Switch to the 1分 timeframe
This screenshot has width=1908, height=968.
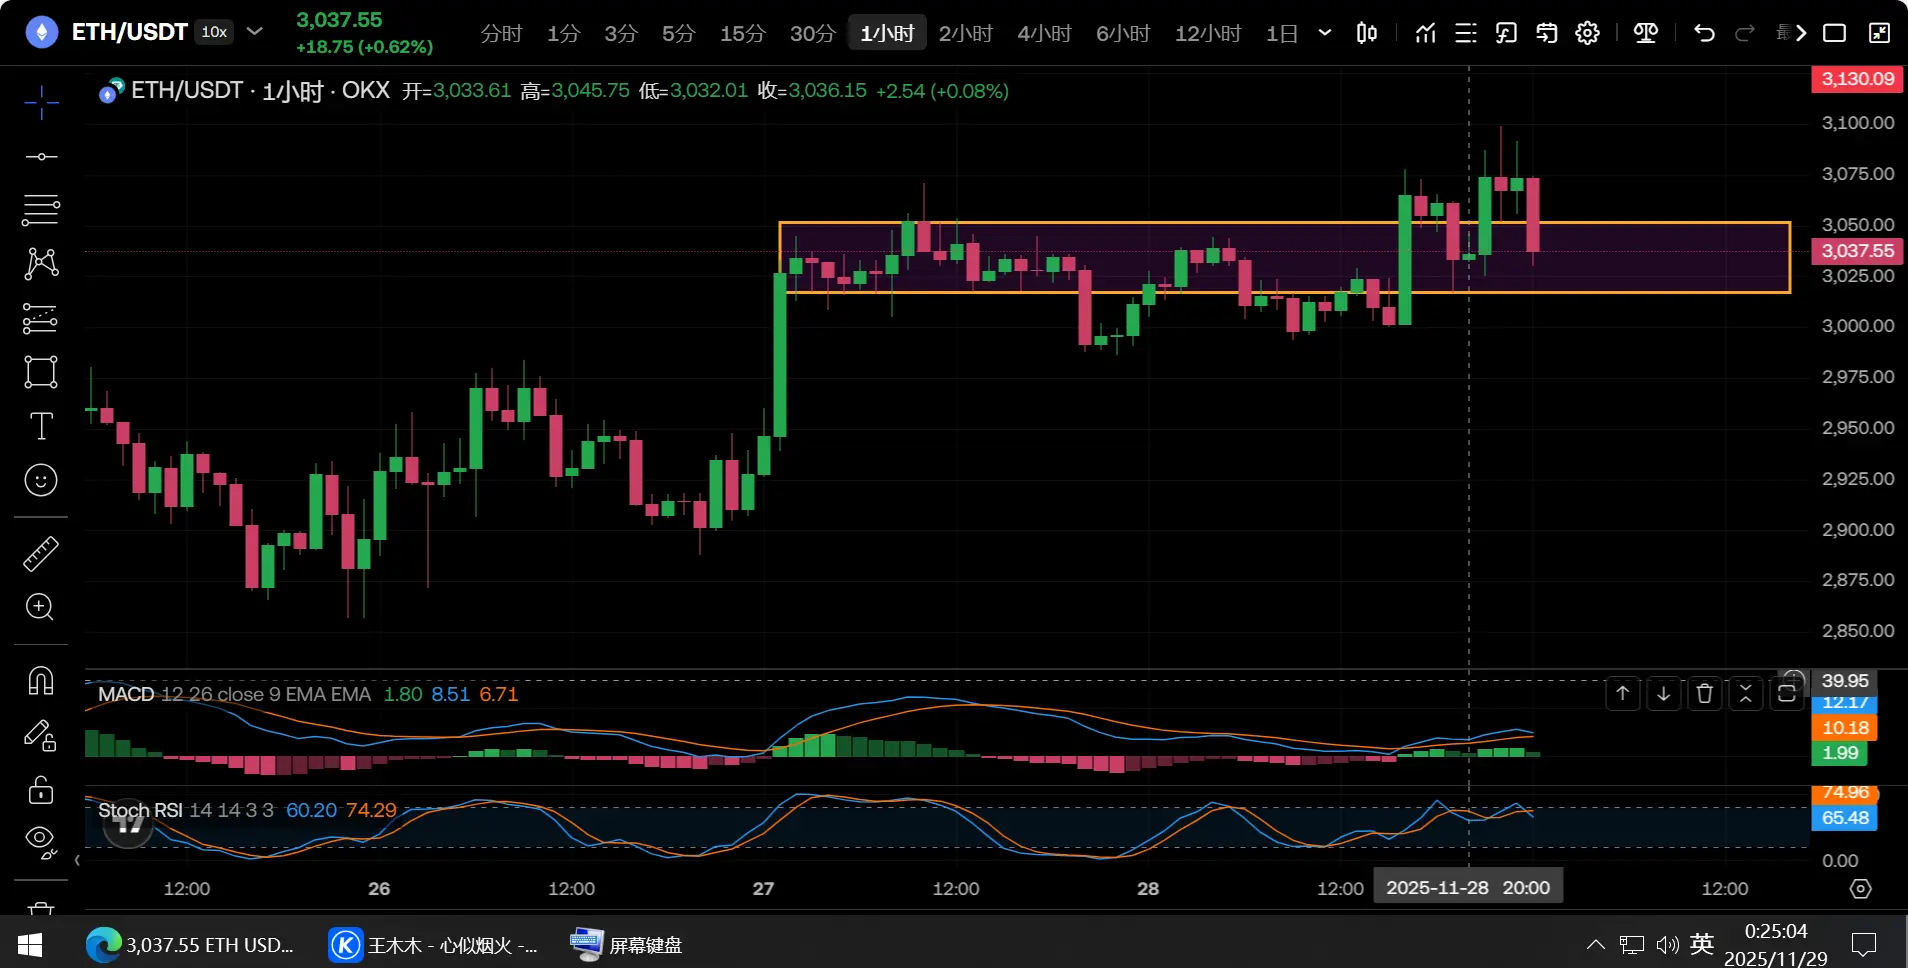point(563,34)
